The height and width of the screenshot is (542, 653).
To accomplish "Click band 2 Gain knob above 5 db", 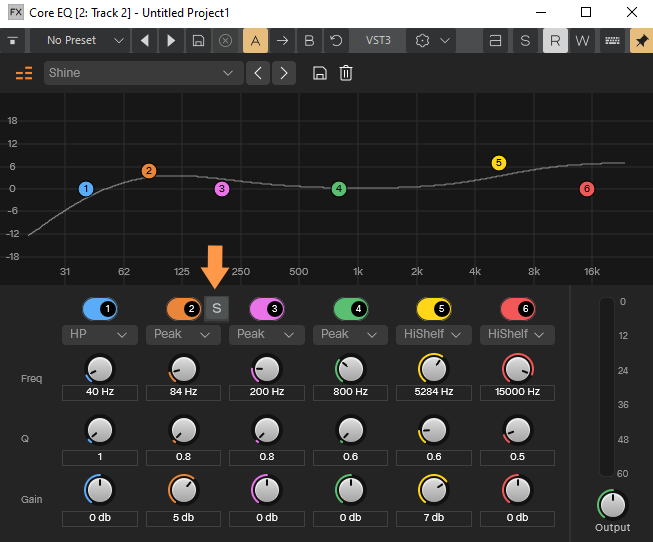I will tap(184, 490).
